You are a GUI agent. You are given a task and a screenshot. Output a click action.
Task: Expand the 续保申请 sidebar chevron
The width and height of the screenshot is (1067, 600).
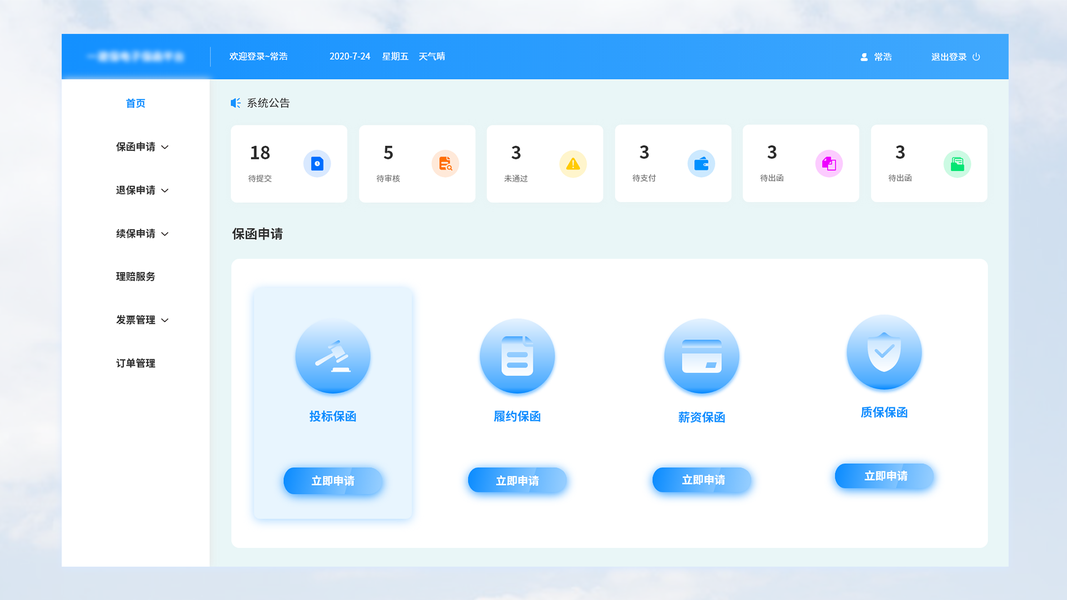click(165, 234)
